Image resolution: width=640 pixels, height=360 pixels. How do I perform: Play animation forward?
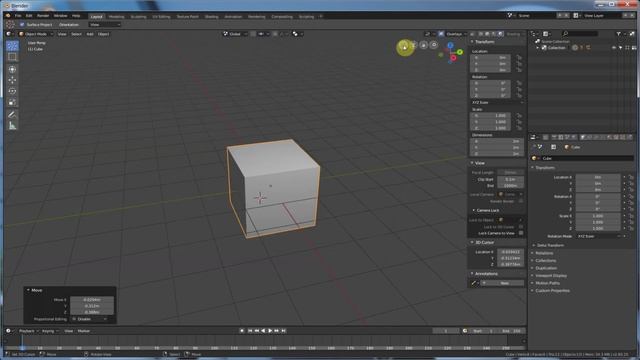pos(270,331)
